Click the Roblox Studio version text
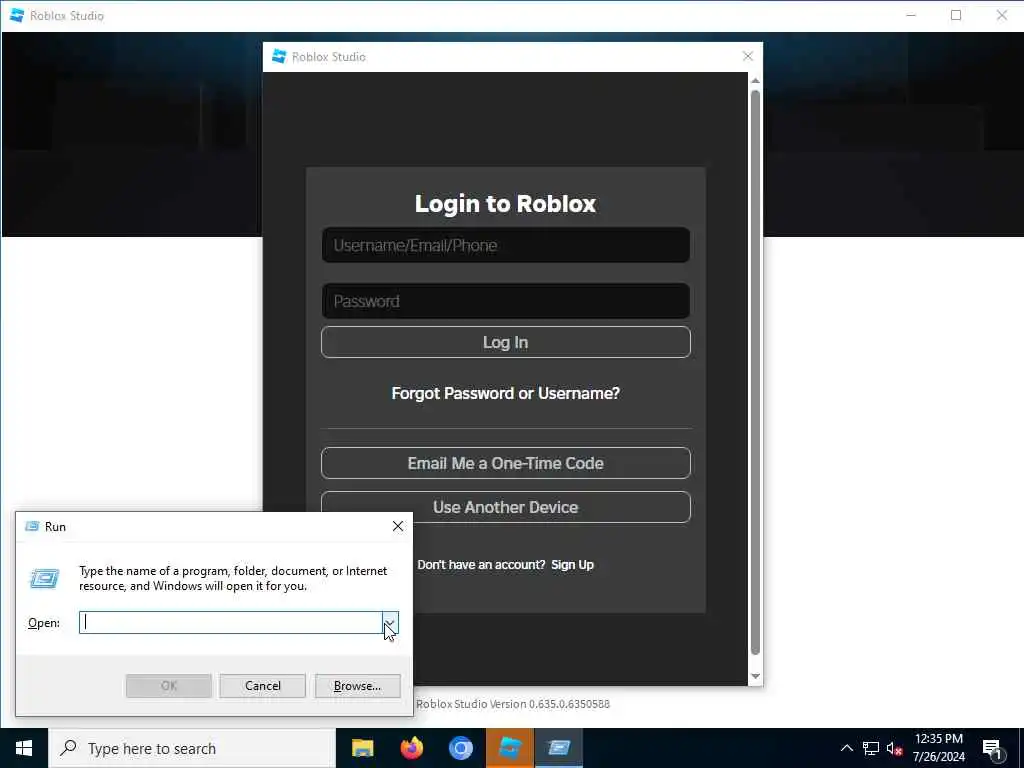Screen dimensions: 1024x768 click(513, 704)
